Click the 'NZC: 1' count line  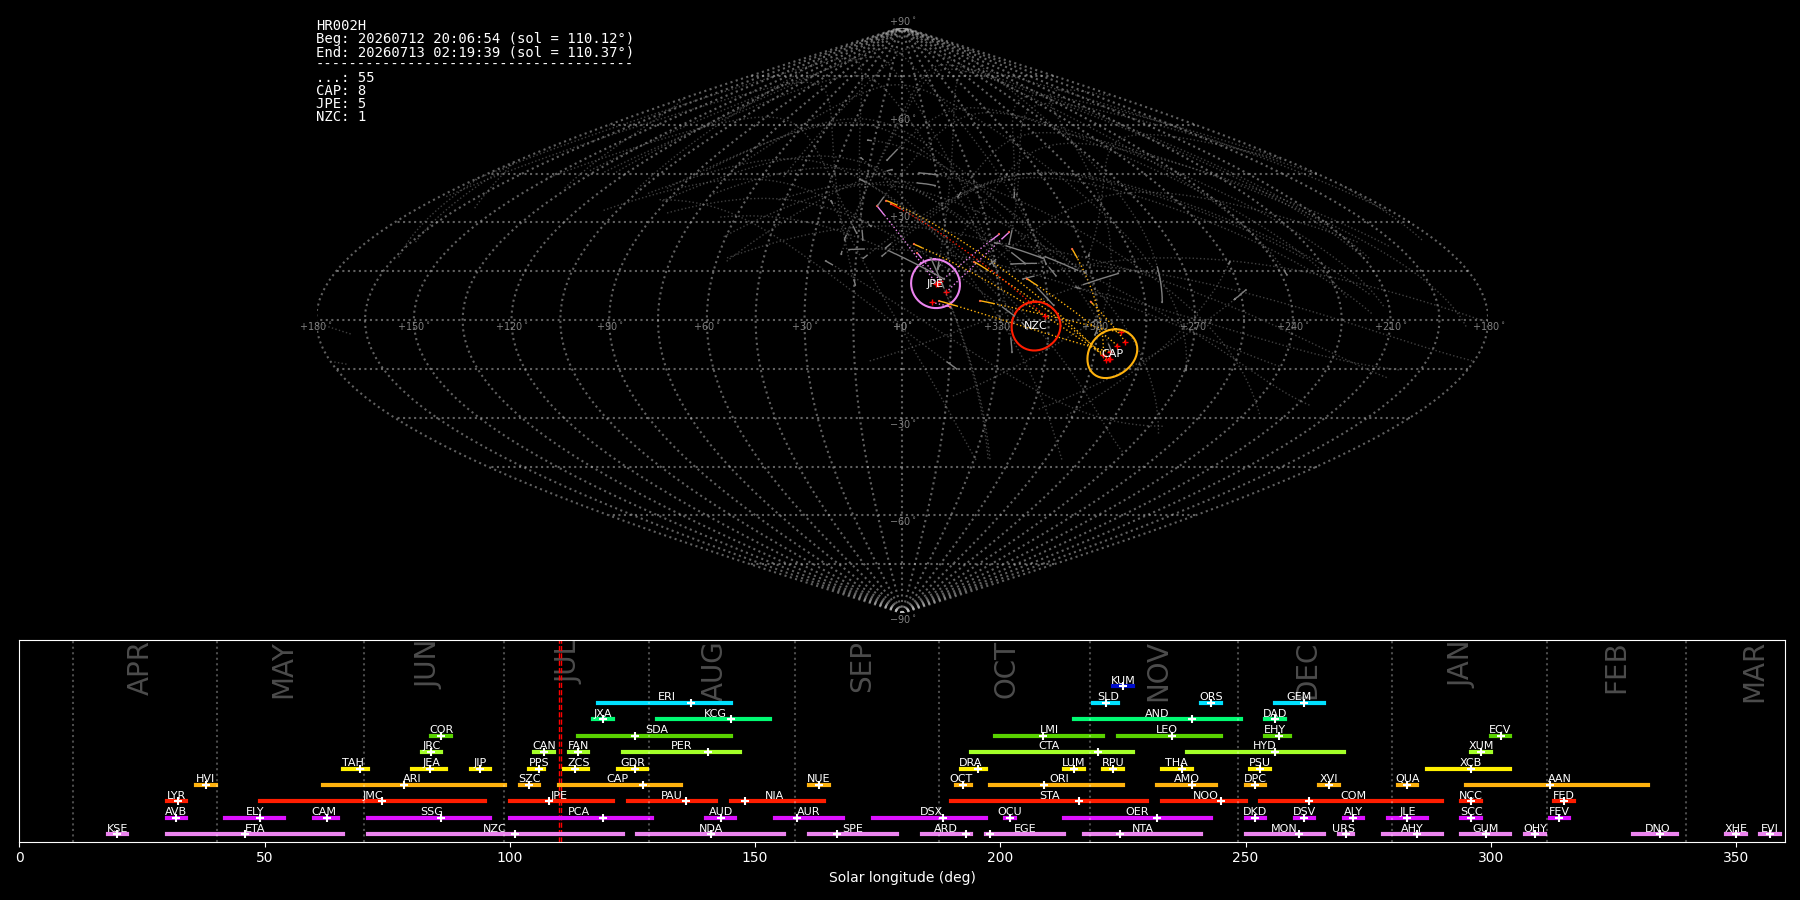point(341,116)
